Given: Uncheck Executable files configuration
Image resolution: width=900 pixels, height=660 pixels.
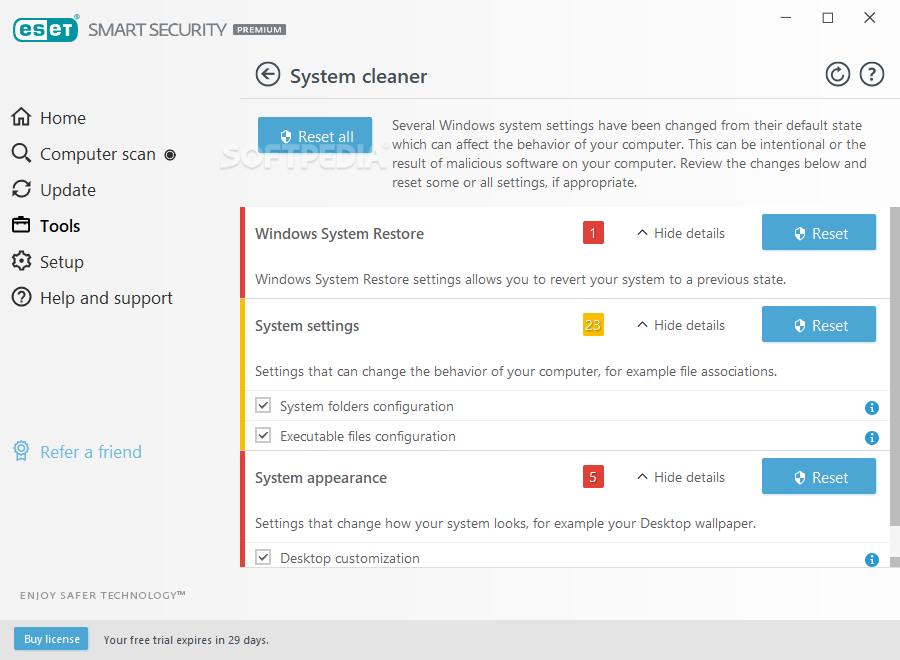Looking at the screenshot, I should [263, 435].
